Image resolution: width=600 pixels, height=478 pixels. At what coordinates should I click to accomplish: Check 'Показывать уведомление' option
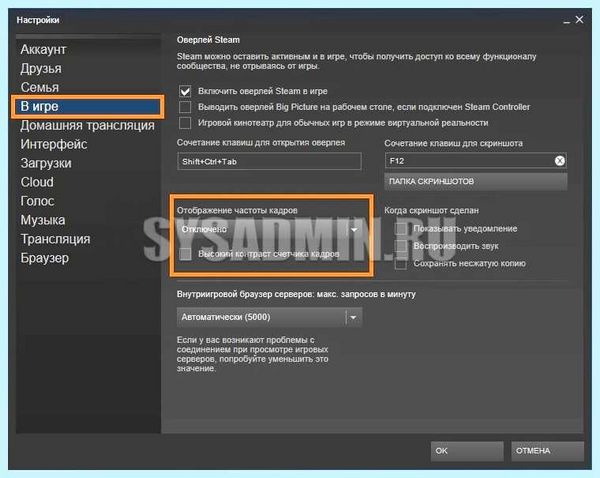(x=401, y=228)
